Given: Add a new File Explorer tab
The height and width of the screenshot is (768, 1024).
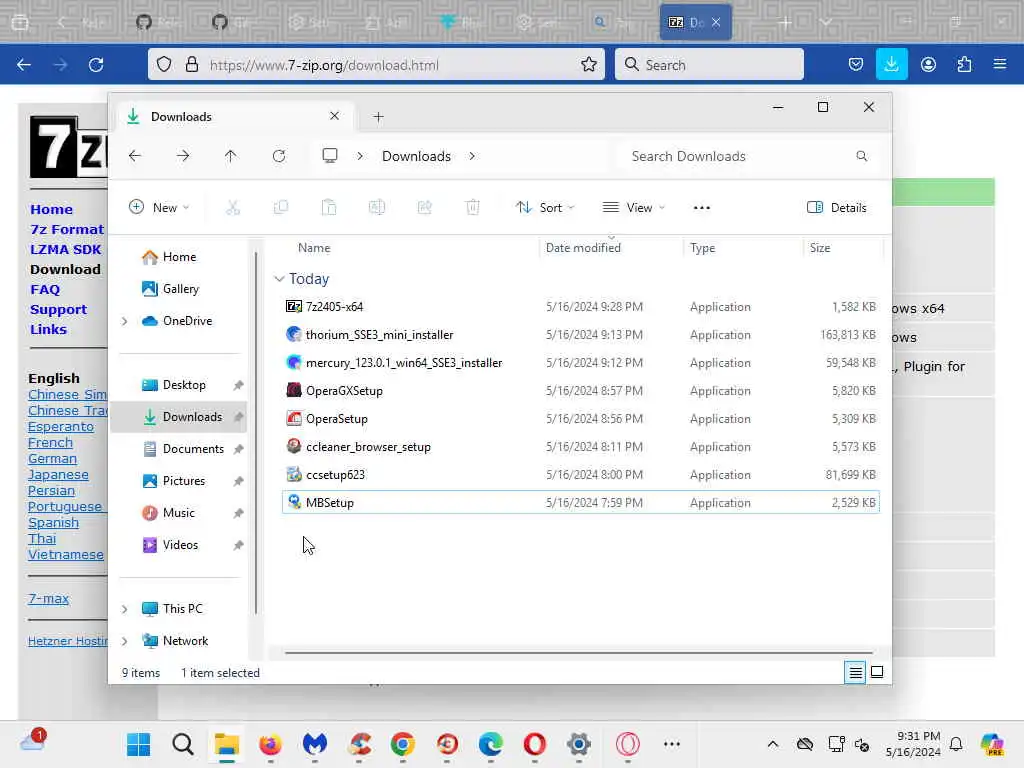Looking at the screenshot, I should coord(378,117).
